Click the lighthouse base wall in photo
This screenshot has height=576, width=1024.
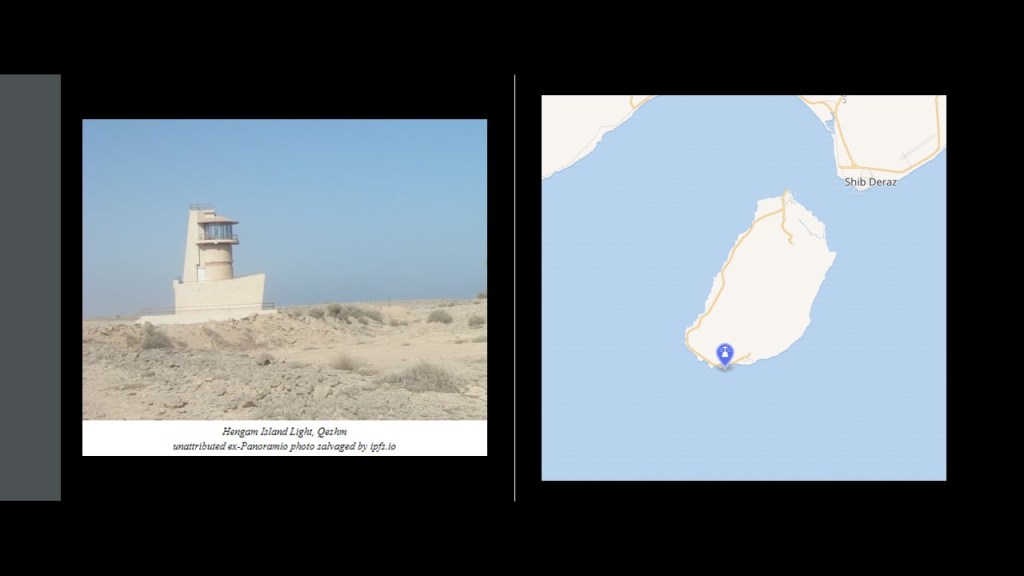click(219, 294)
